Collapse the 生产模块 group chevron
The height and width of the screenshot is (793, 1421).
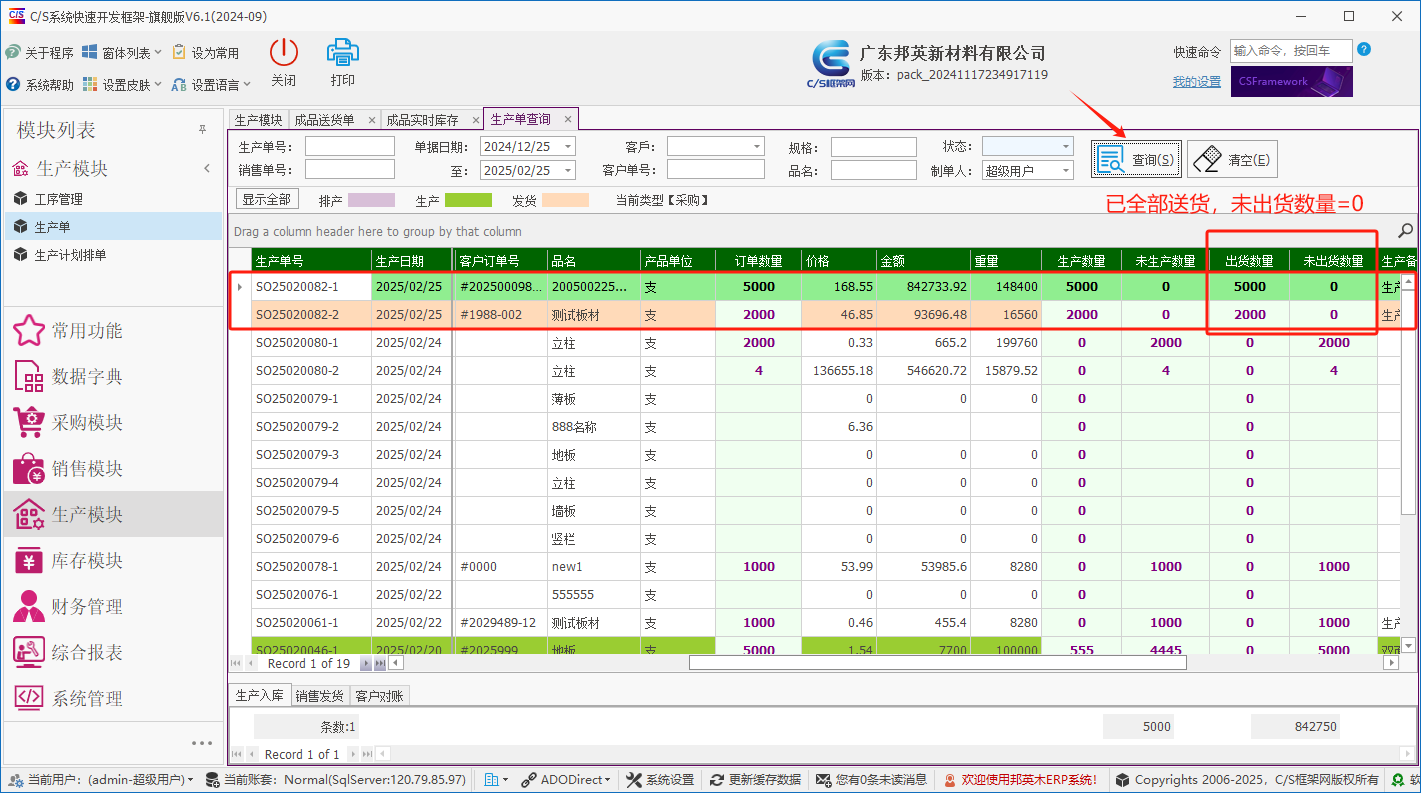point(207,168)
